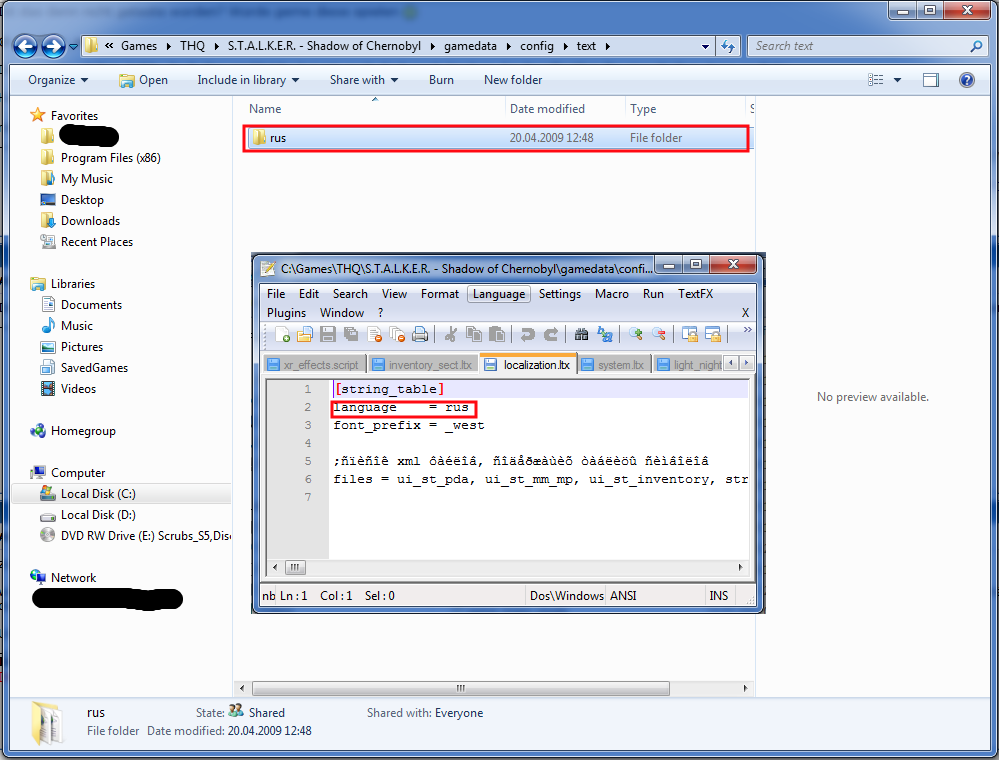Image resolution: width=999 pixels, height=760 pixels.
Task: Expand Notepad++ toolbar overflow chevron
Action: [x=747, y=330]
